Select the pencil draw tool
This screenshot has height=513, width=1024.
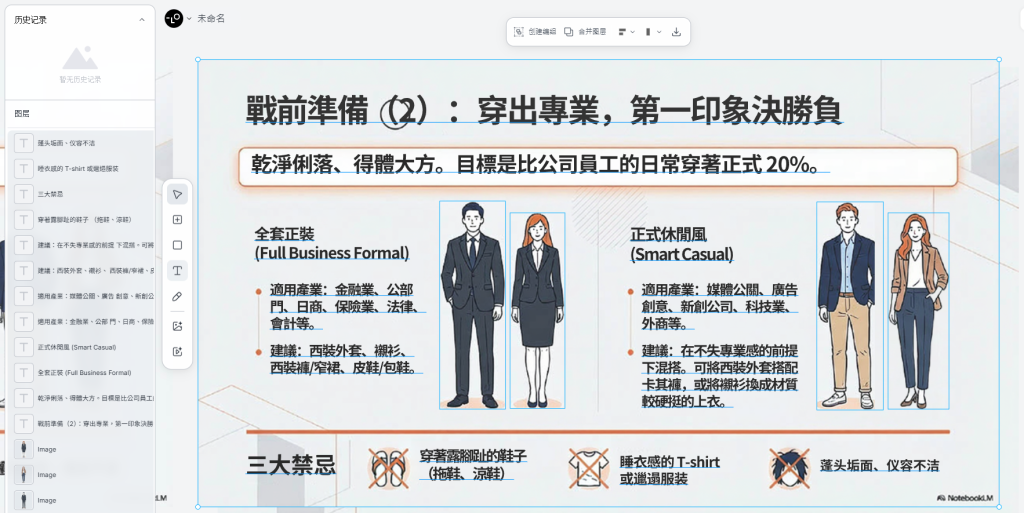pos(177,296)
